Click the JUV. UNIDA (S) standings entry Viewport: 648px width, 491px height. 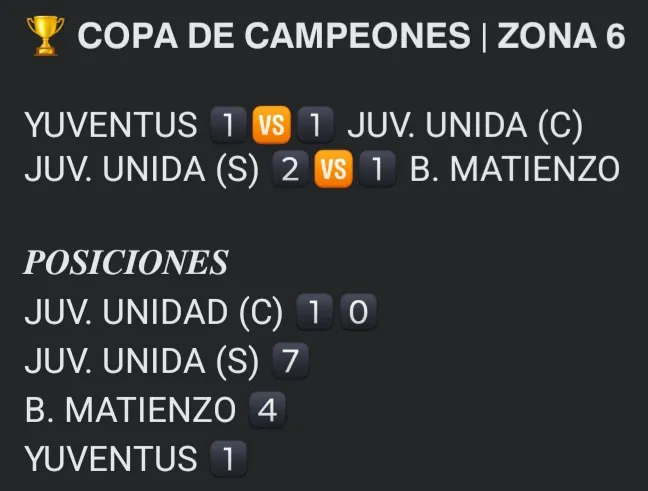point(142,360)
